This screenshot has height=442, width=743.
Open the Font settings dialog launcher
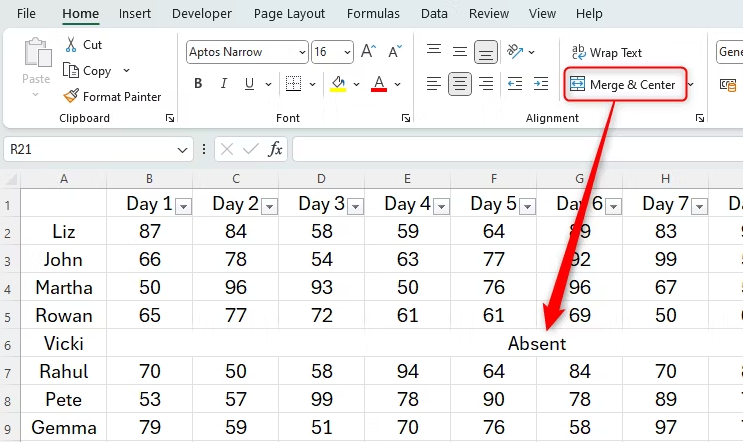pyautogui.click(x=406, y=118)
